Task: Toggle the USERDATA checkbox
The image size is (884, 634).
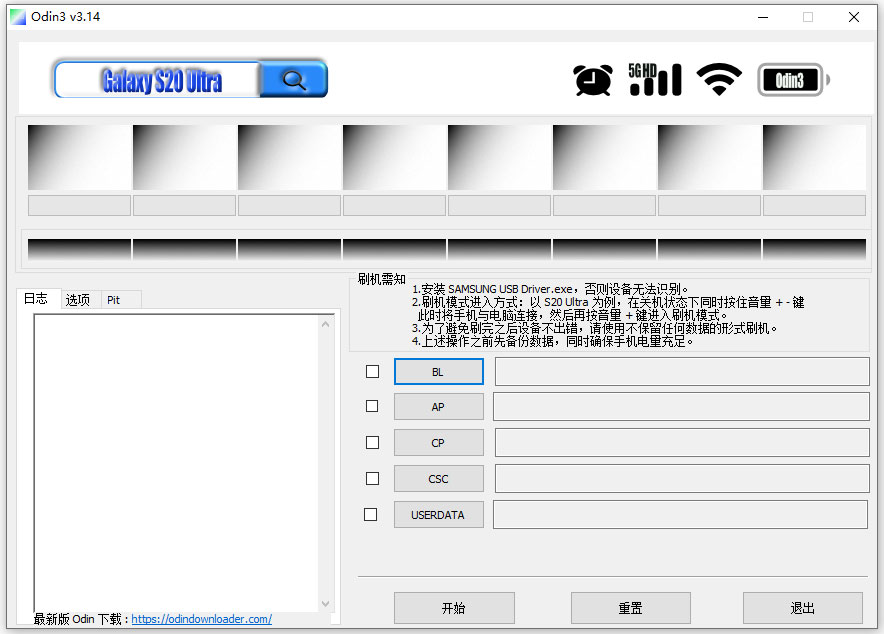Action: pyautogui.click(x=370, y=515)
